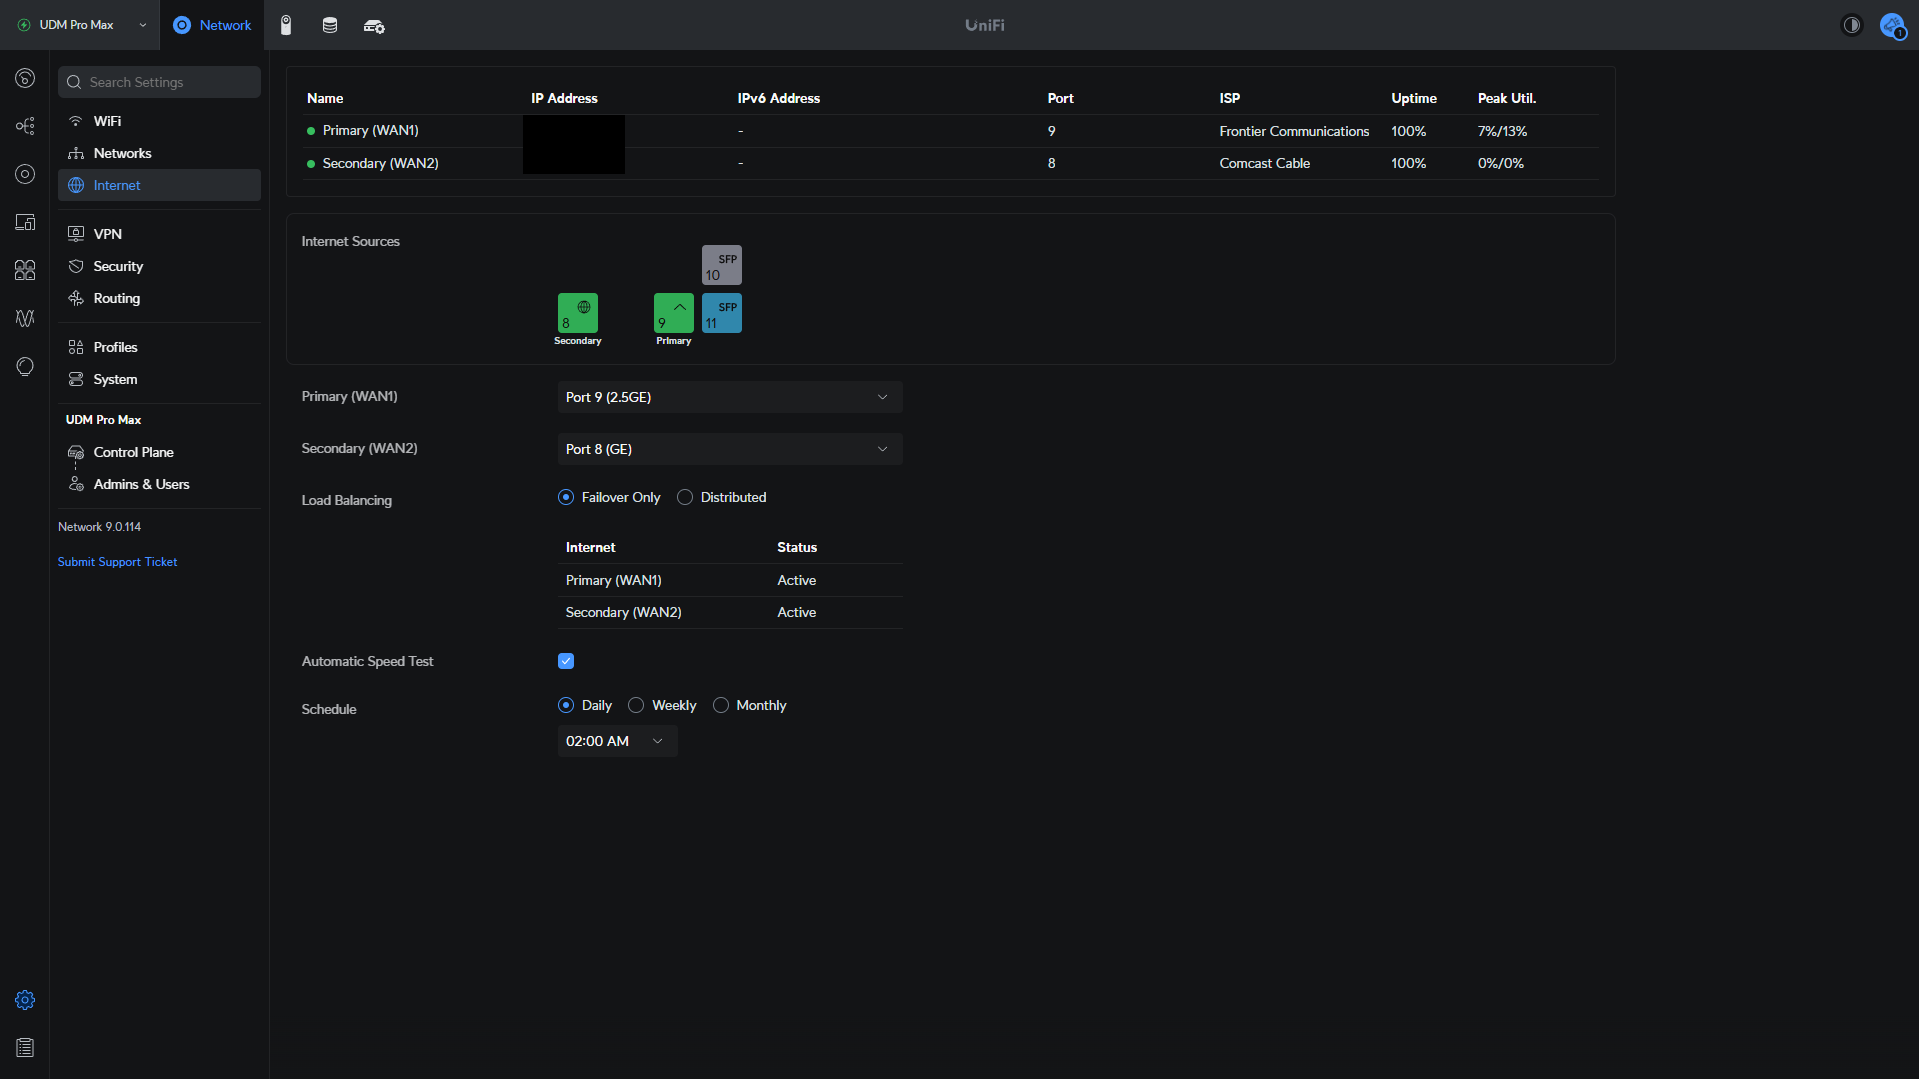Select the Secondary (WAN2) table row

tap(950, 163)
